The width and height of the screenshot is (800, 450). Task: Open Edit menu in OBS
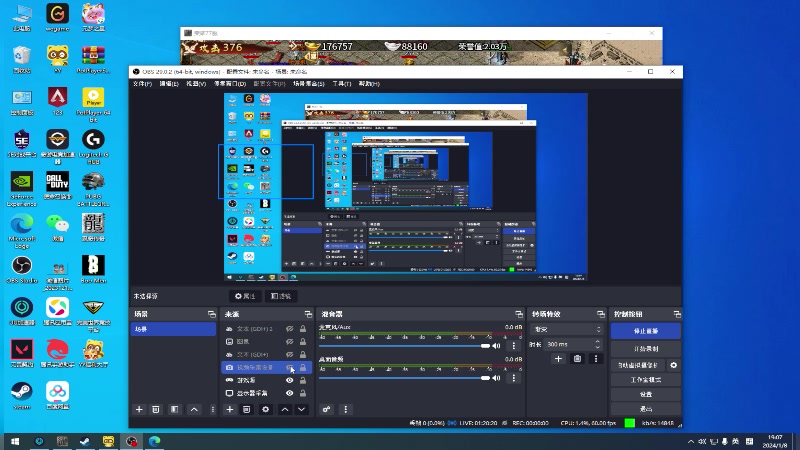click(169, 84)
